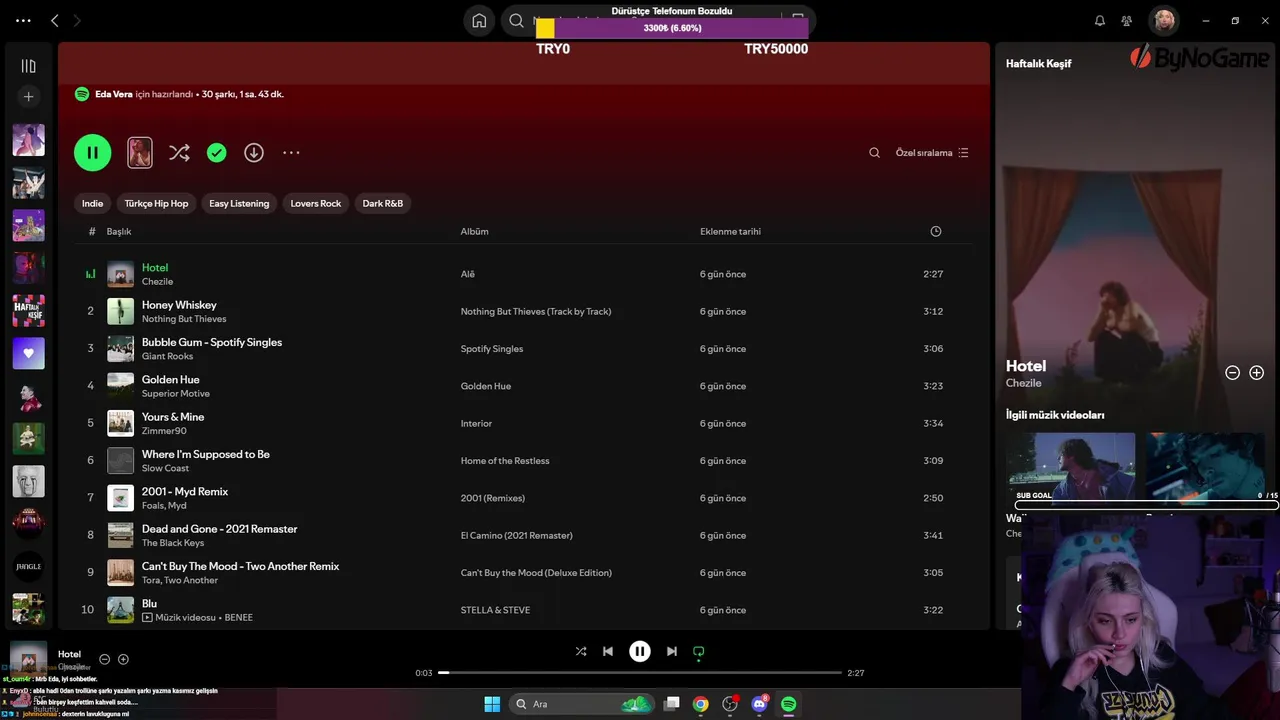The image size is (1280, 720).
Task: Open Chrome from the taskbar
Action: (x=701, y=704)
